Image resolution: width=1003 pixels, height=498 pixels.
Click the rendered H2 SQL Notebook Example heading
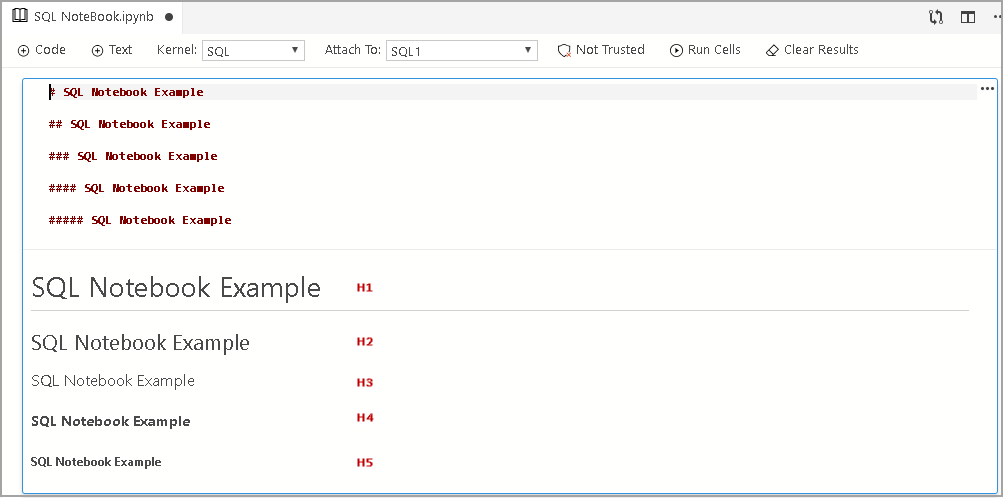[140, 343]
